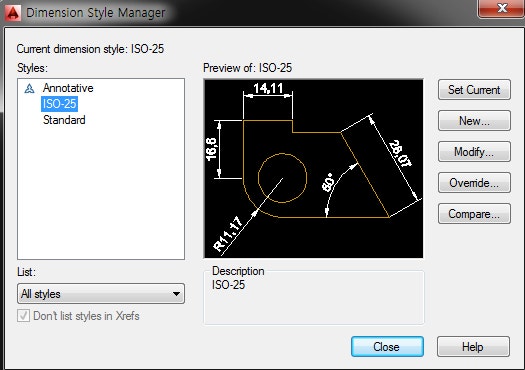This screenshot has width=525, height=370.
Task: Click the 'Preview of: ISO-25' label
Action: (247, 68)
